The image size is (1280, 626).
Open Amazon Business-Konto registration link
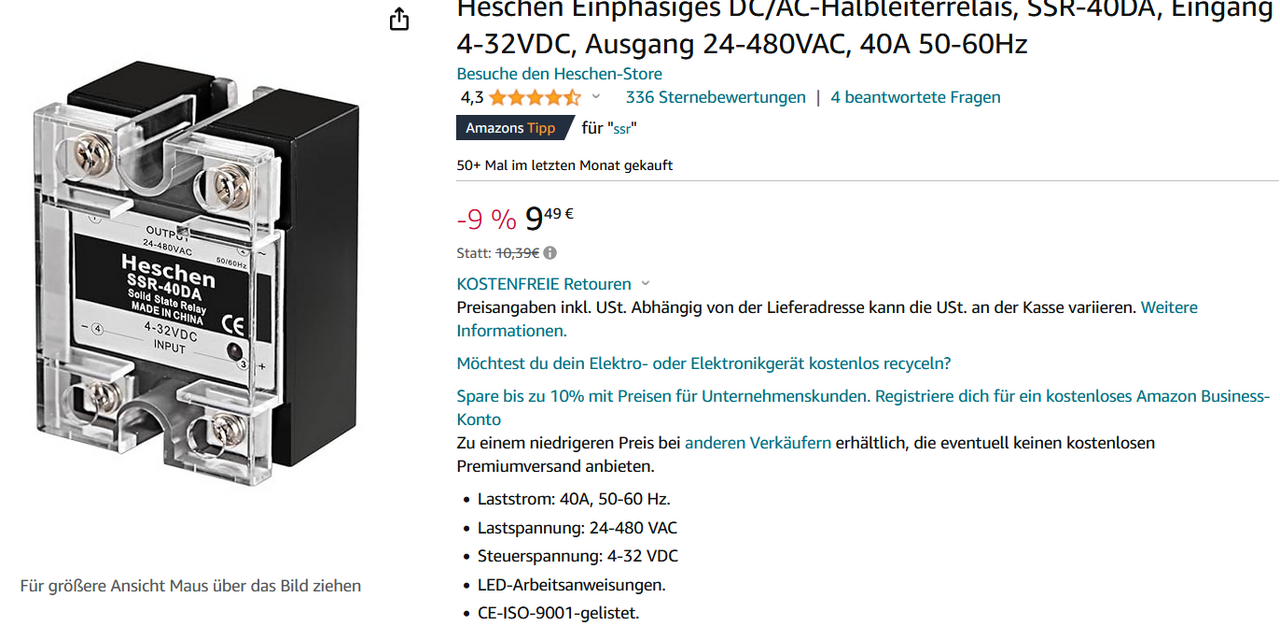(863, 408)
